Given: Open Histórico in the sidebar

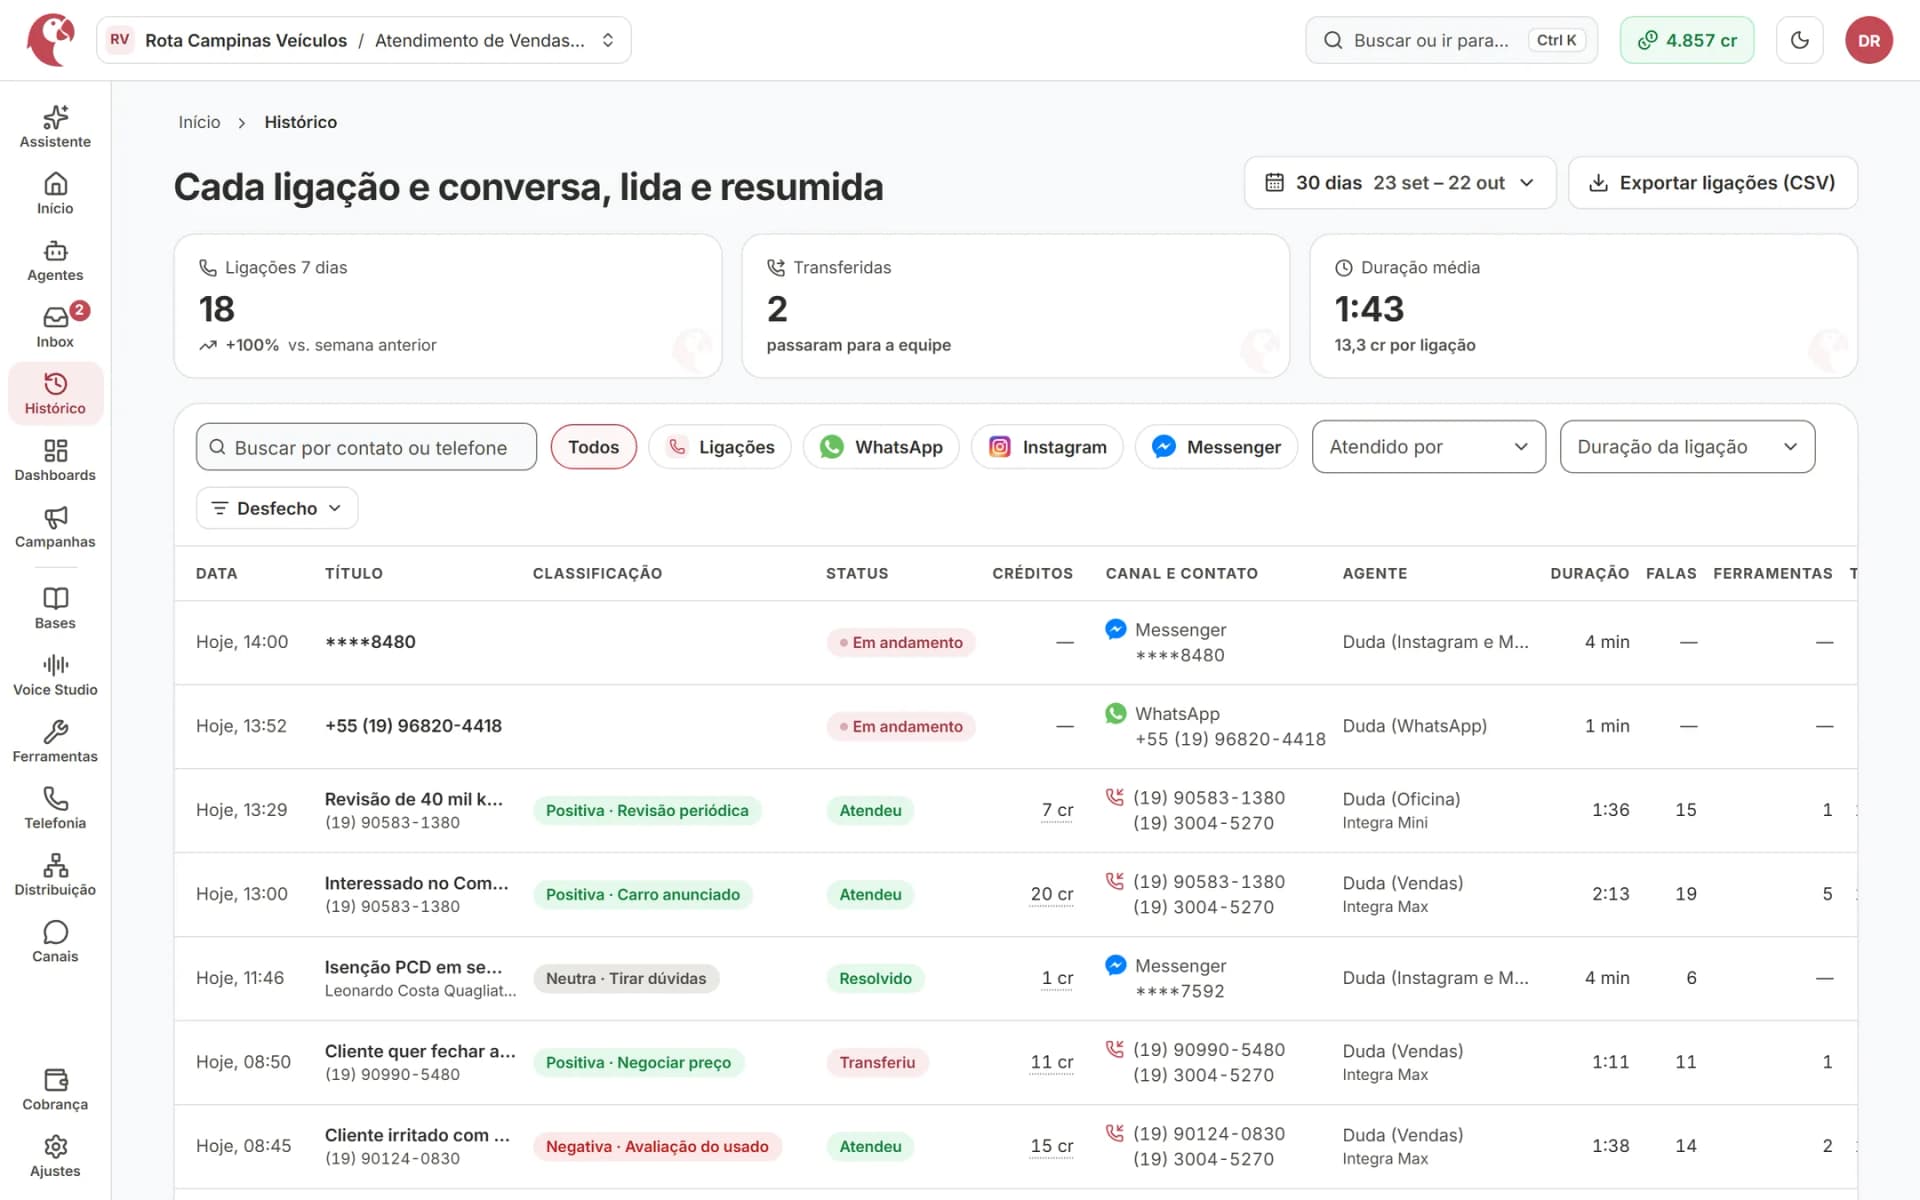Looking at the screenshot, I should [x=55, y=394].
